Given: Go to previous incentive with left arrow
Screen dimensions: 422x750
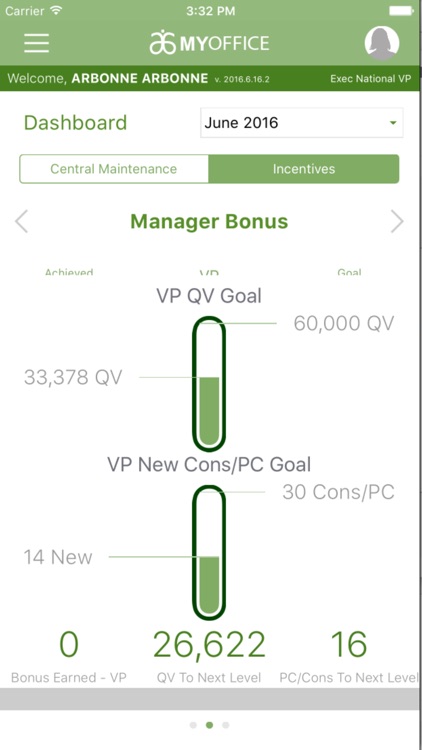Looking at the screenshot, I should click(22, 221).
